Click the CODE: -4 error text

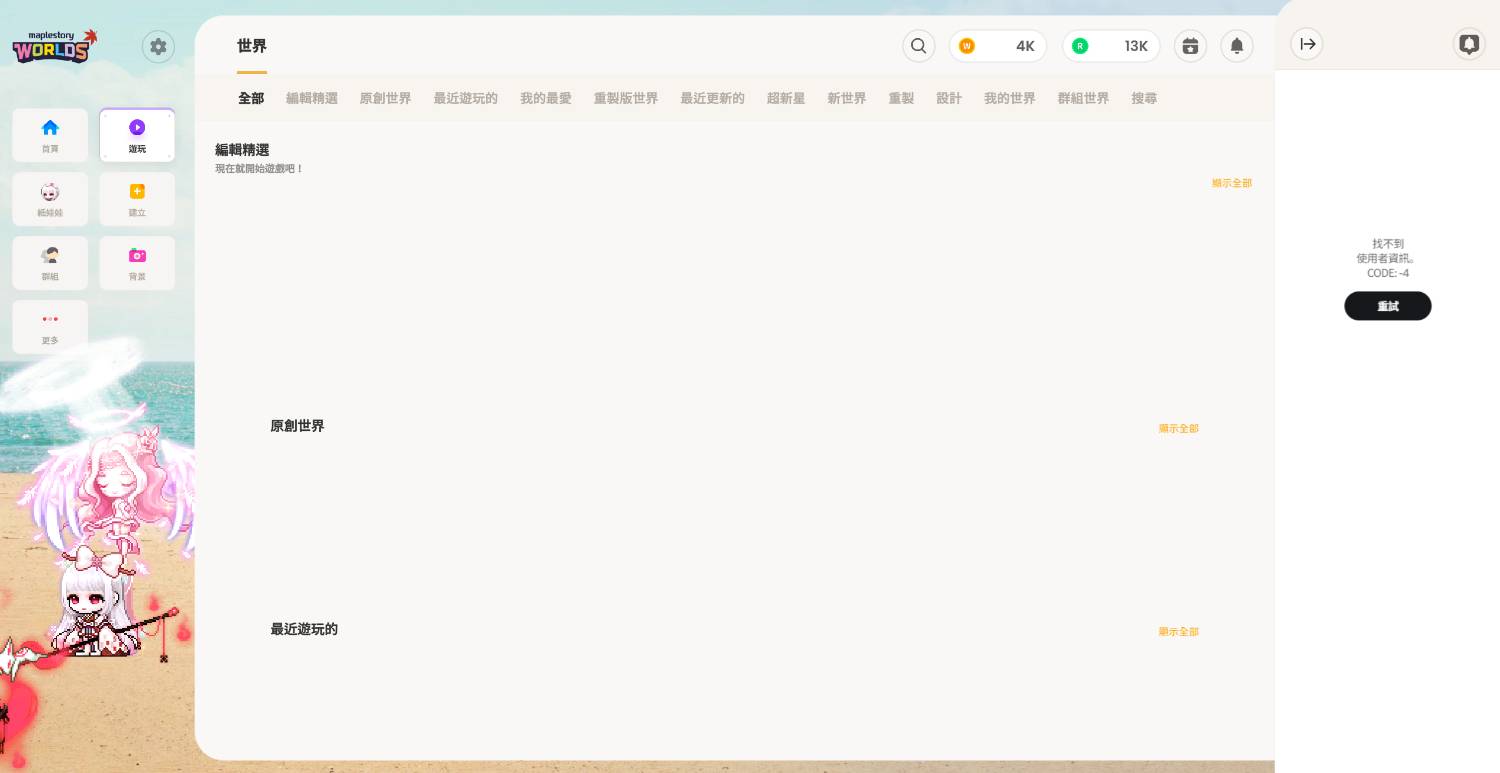[x=1388, y=273]
